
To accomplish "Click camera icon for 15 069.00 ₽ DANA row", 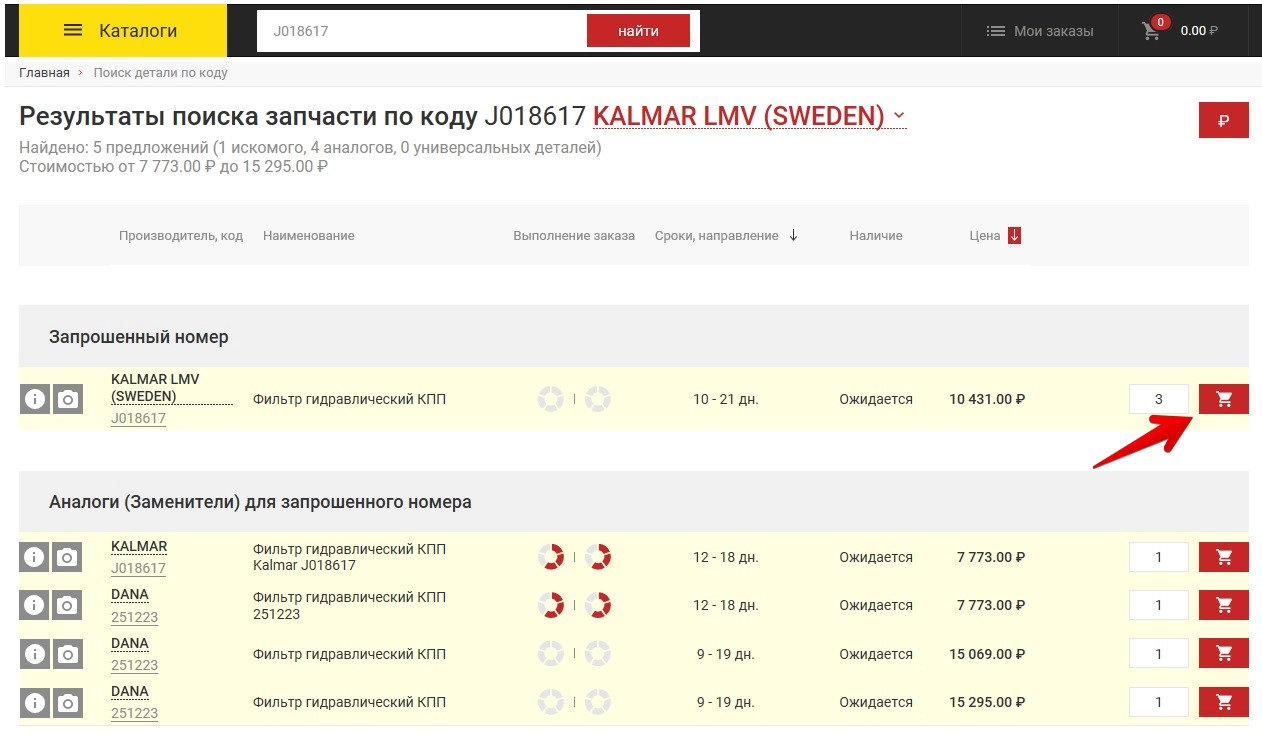I will pos(67,654).
